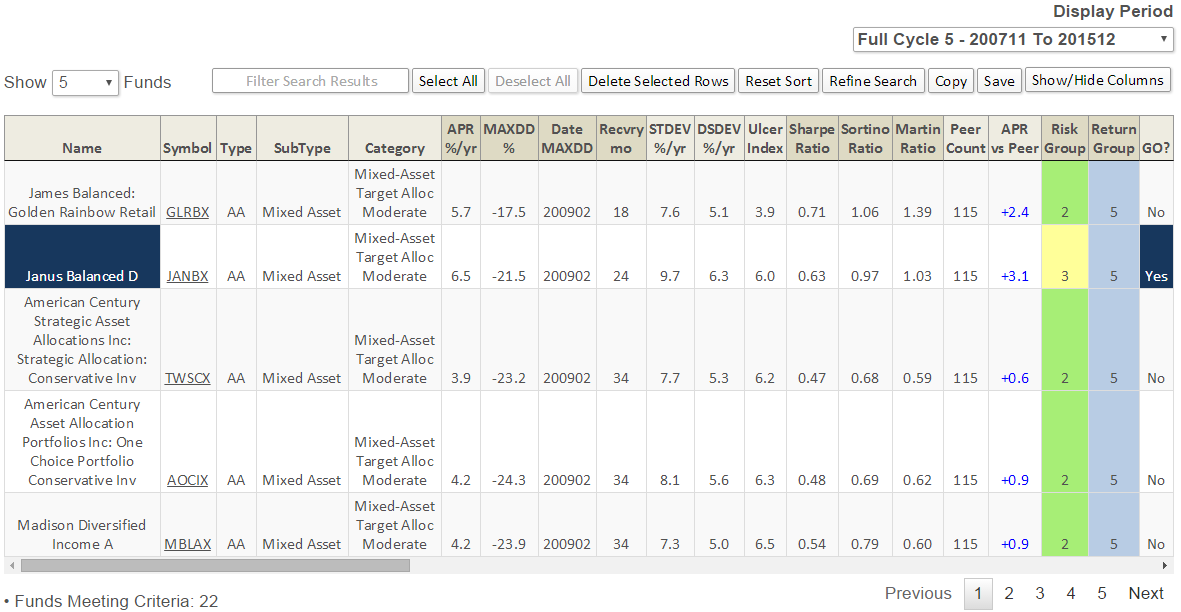Go to page 3 of results
Image resolution: width=1181 pixels, height=612 pixels.
coord(1040,593)
